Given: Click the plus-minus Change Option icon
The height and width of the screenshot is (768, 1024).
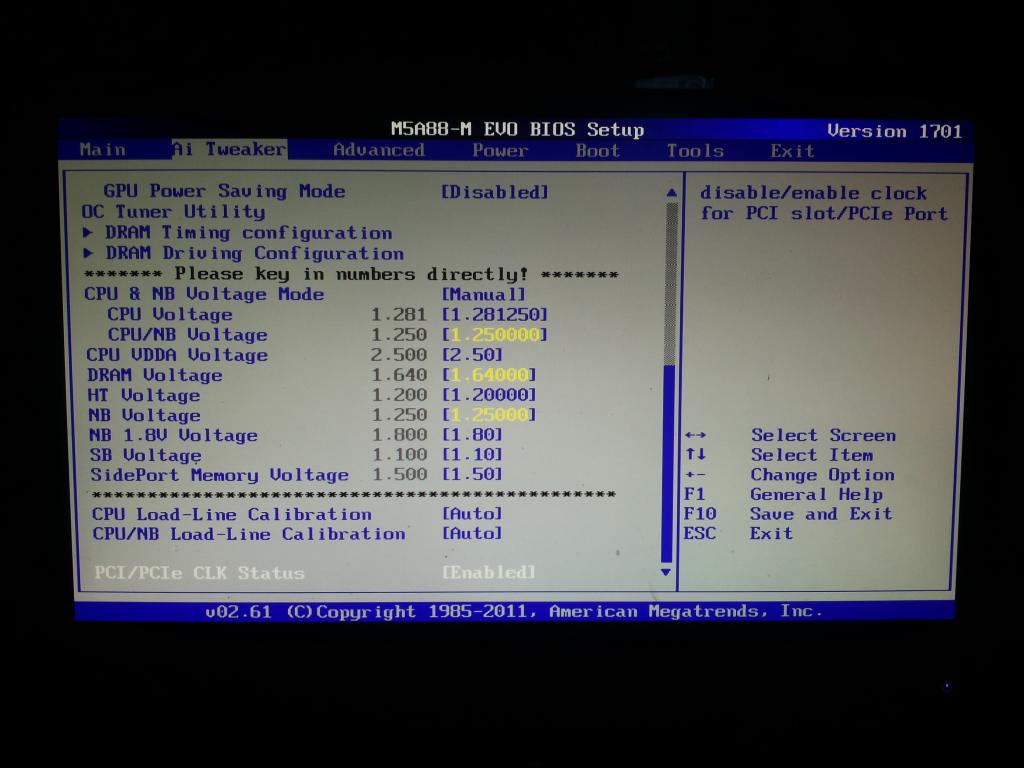Looking at the screenshot, I should 696,475.
